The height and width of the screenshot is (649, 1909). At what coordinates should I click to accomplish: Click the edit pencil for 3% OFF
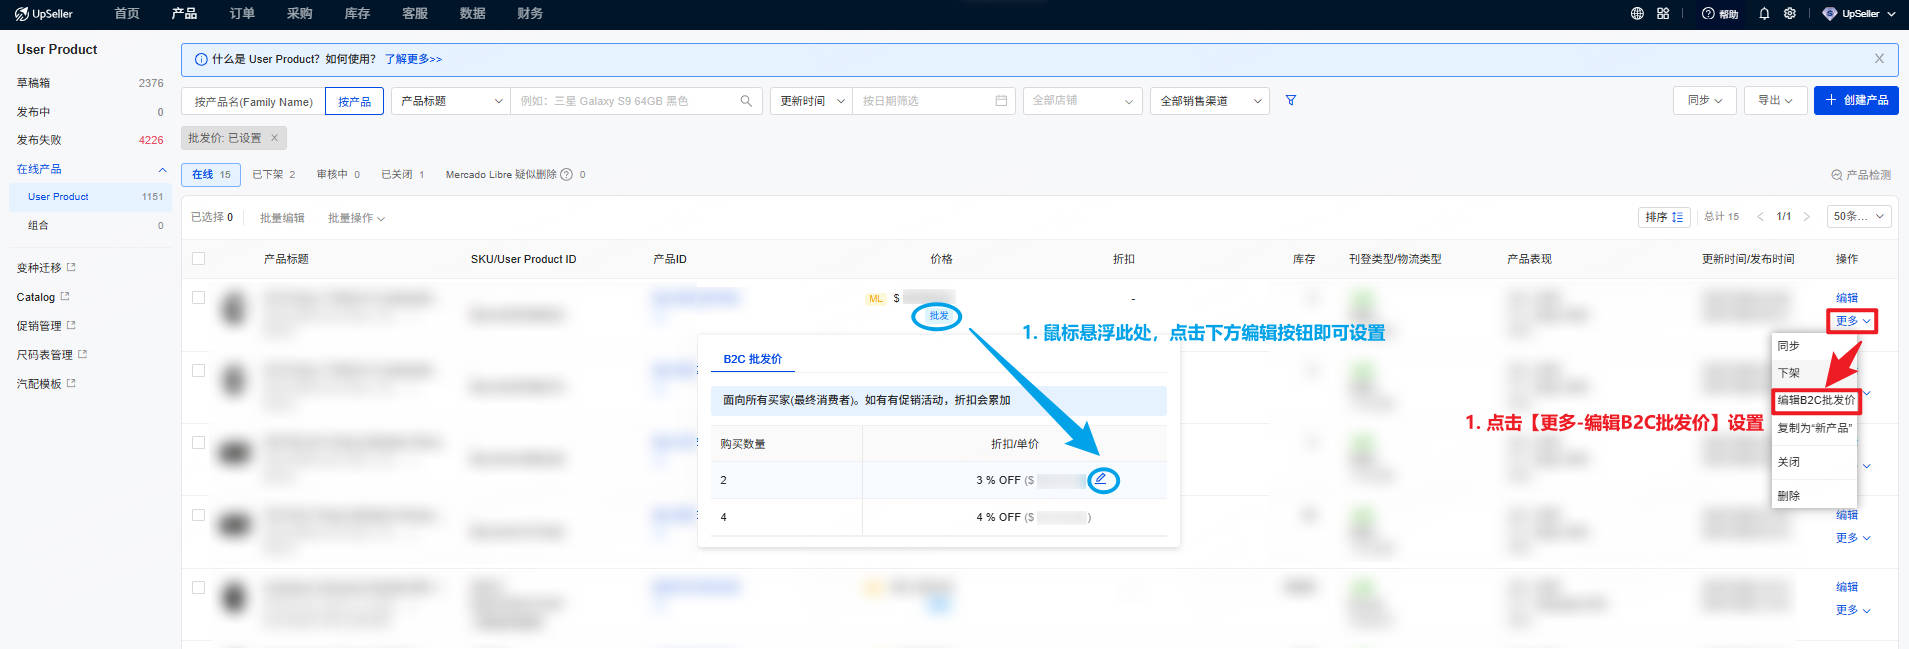(x=1100, y=479)
